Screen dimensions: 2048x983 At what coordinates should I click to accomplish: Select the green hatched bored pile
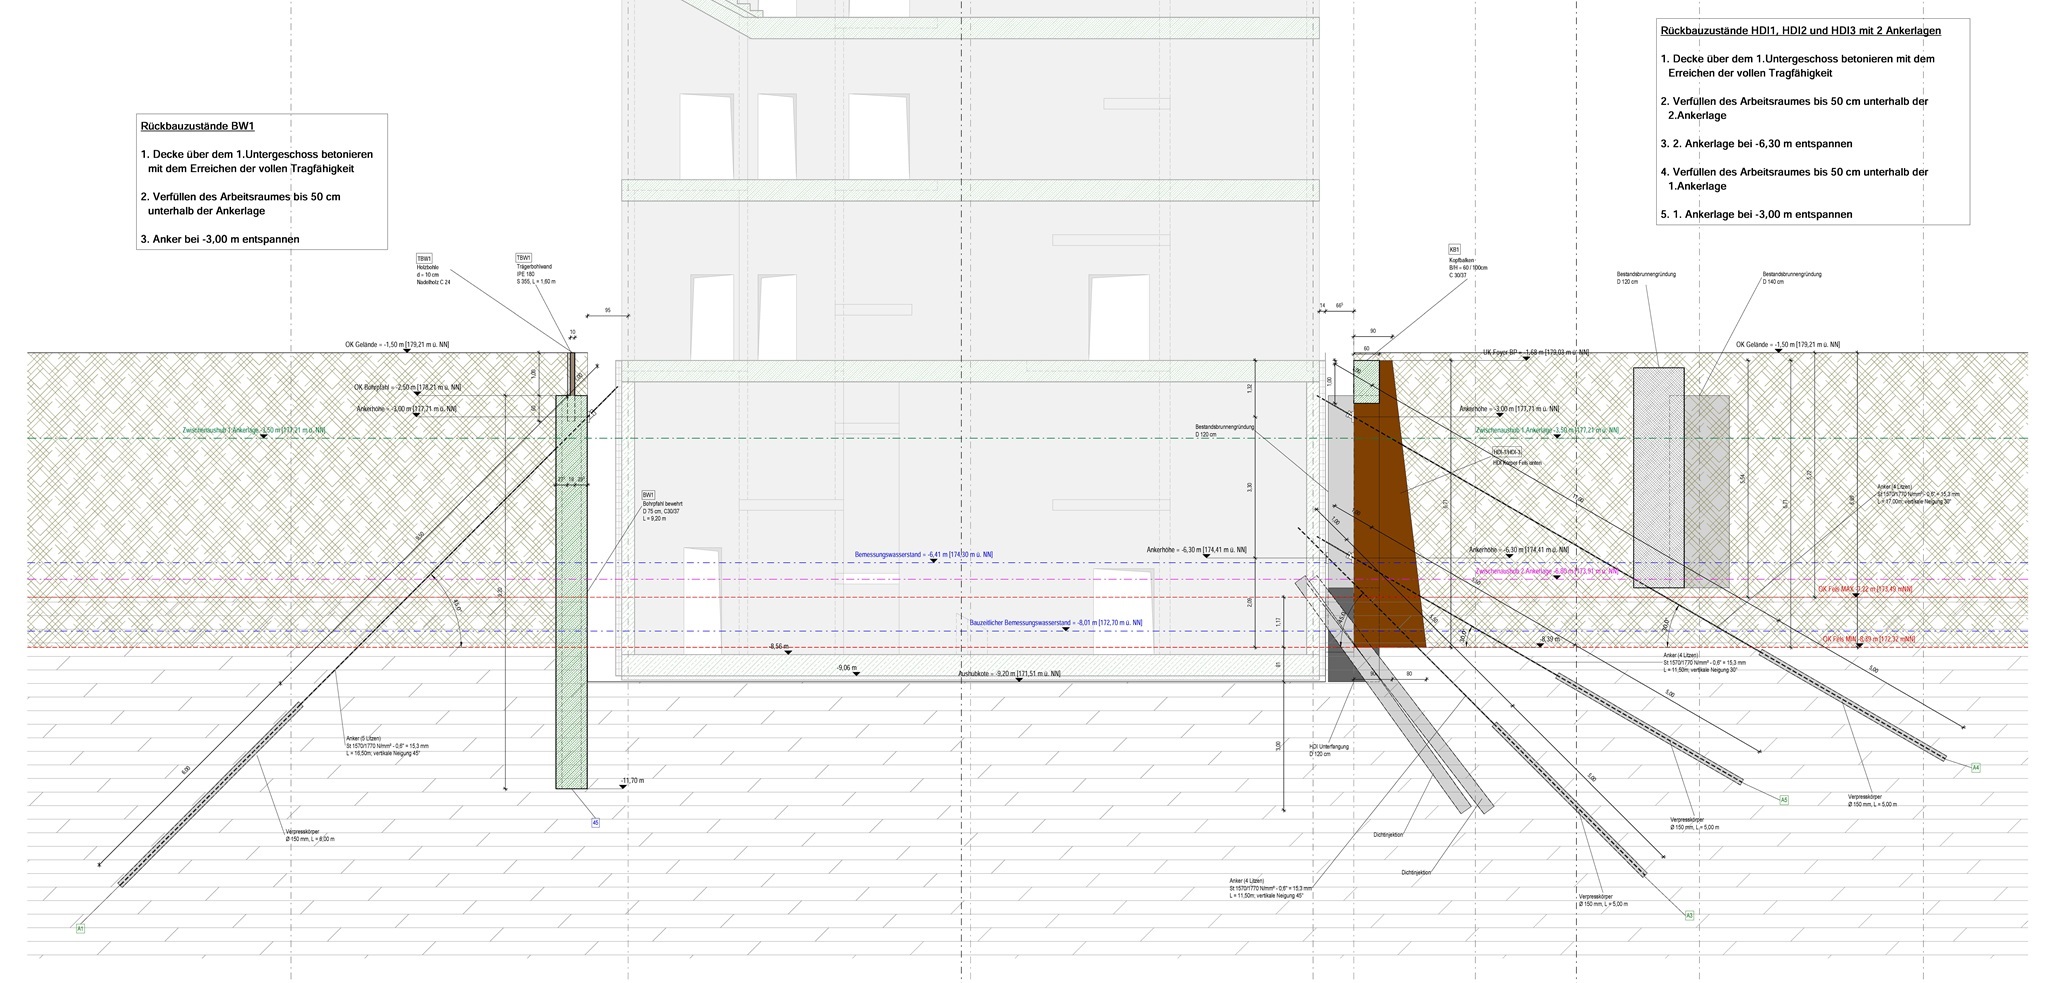(571, 600)
